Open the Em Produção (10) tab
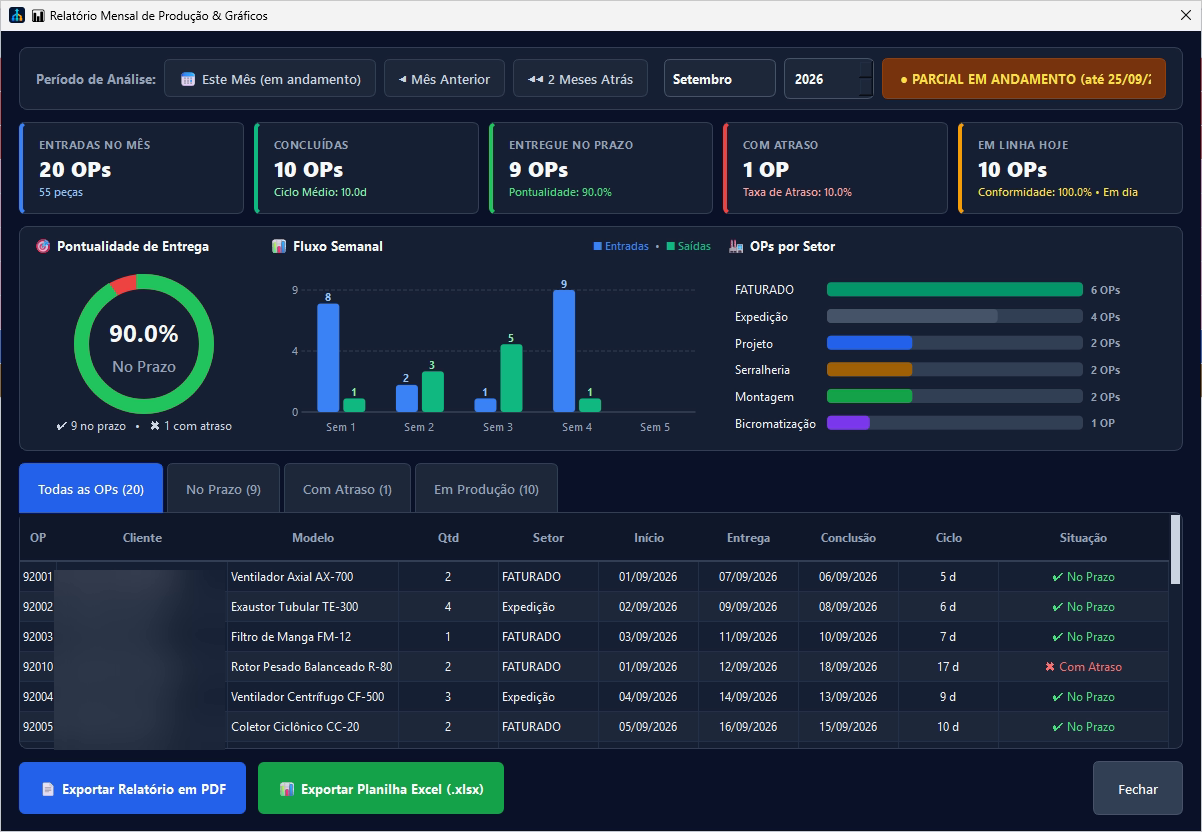This screenshot has width=1202, height=832. point(486,489)
